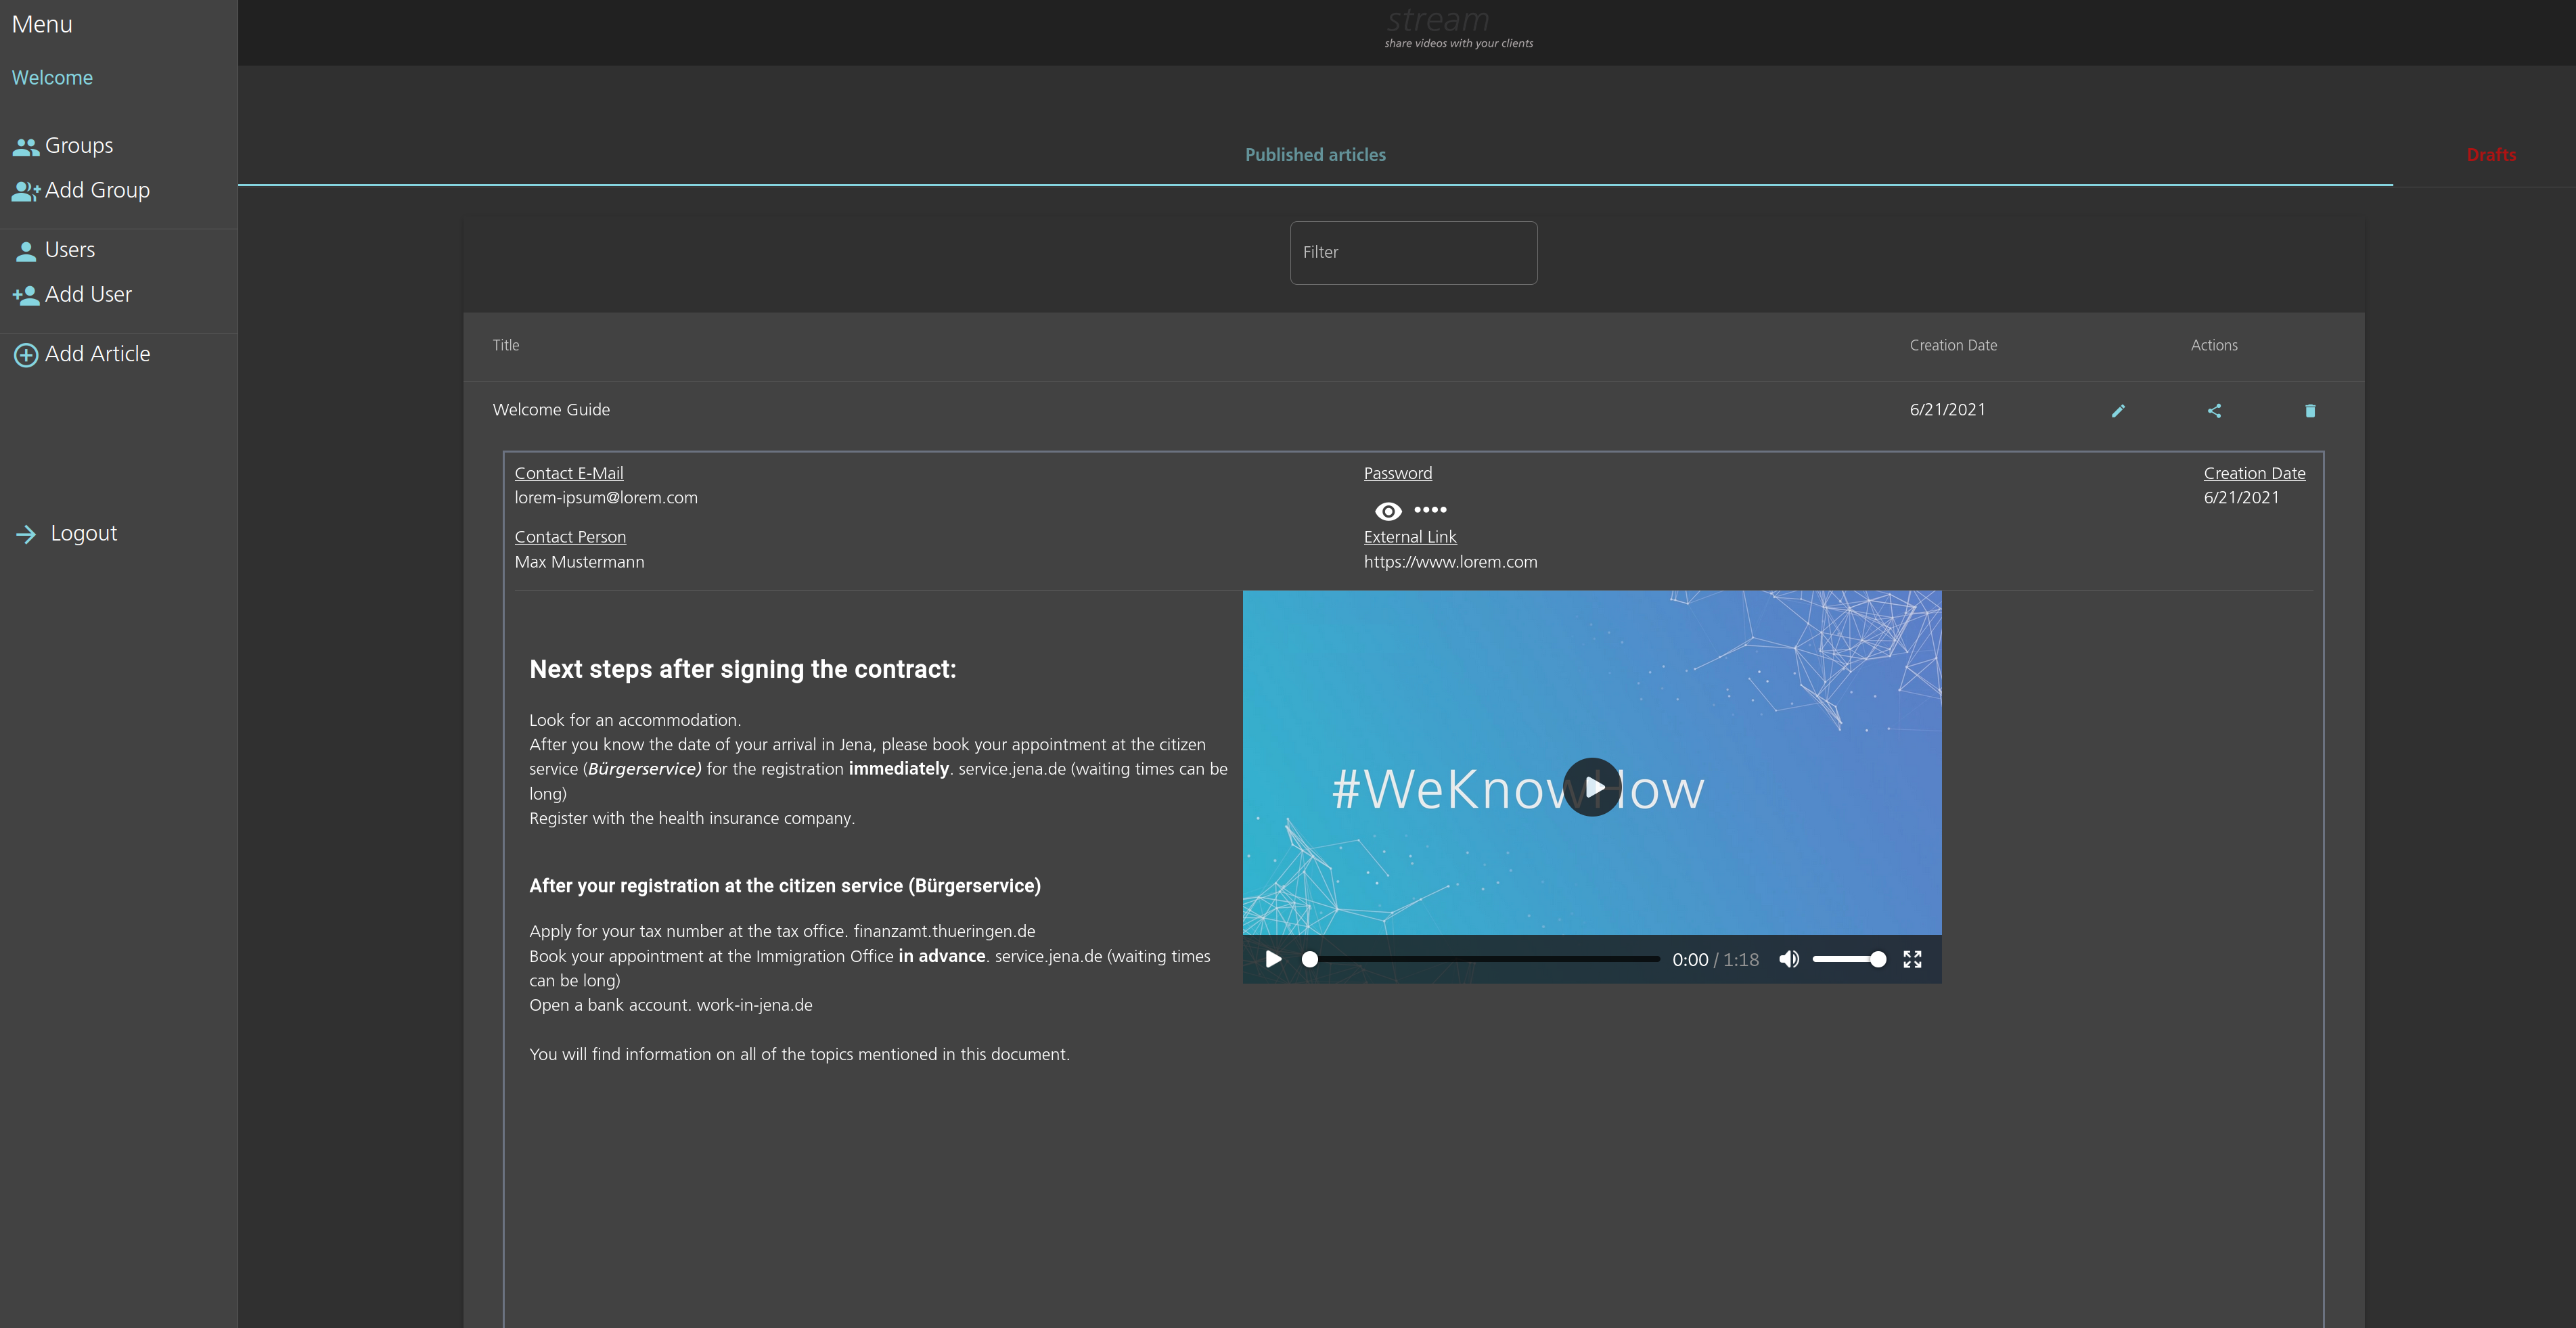Open the Users page from the menu

pos(70,250)
